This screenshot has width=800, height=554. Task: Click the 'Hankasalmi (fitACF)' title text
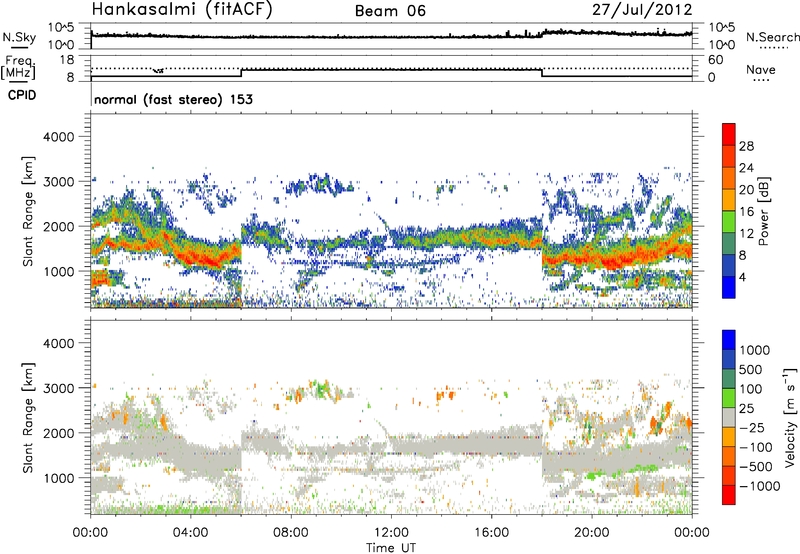pos(182,9)
